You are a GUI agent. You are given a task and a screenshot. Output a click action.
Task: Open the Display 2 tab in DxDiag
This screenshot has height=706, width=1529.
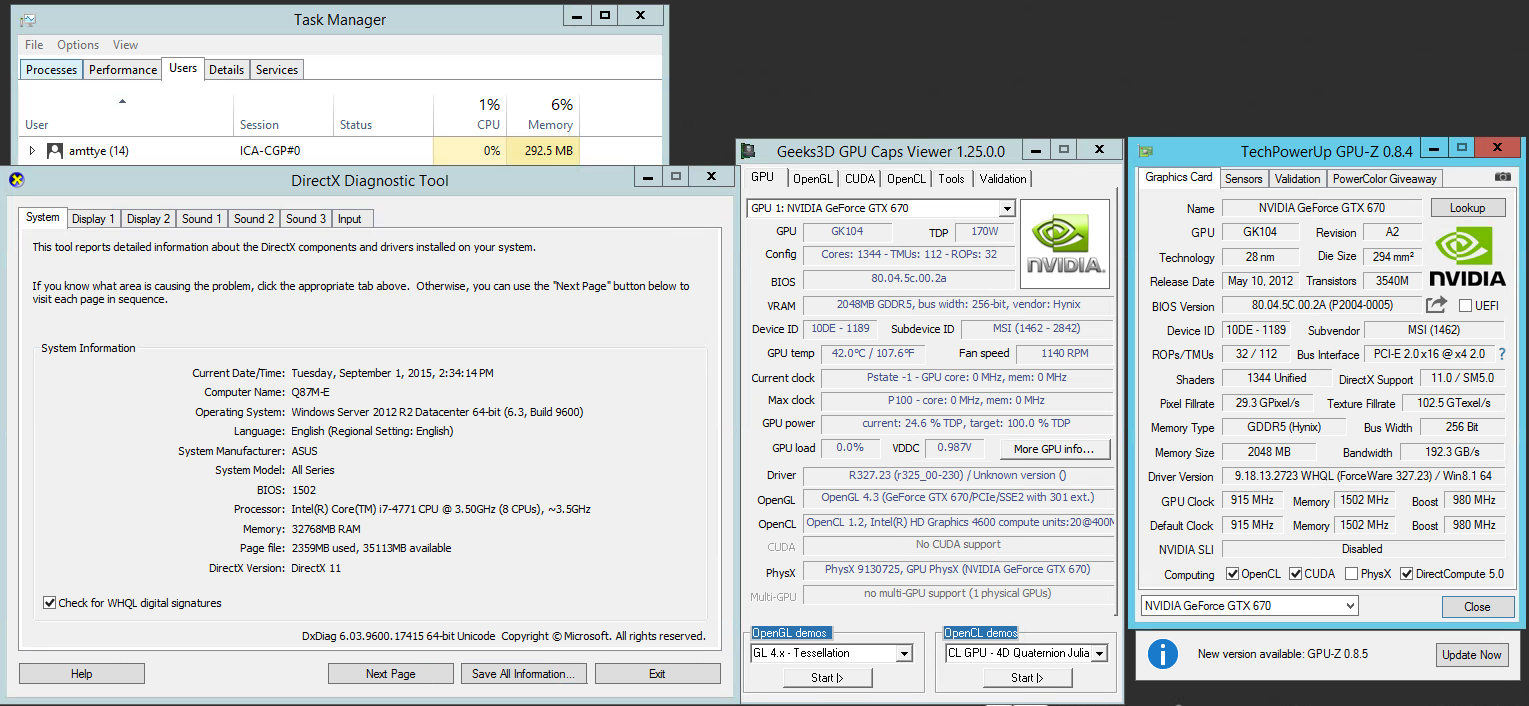(148, 218)
